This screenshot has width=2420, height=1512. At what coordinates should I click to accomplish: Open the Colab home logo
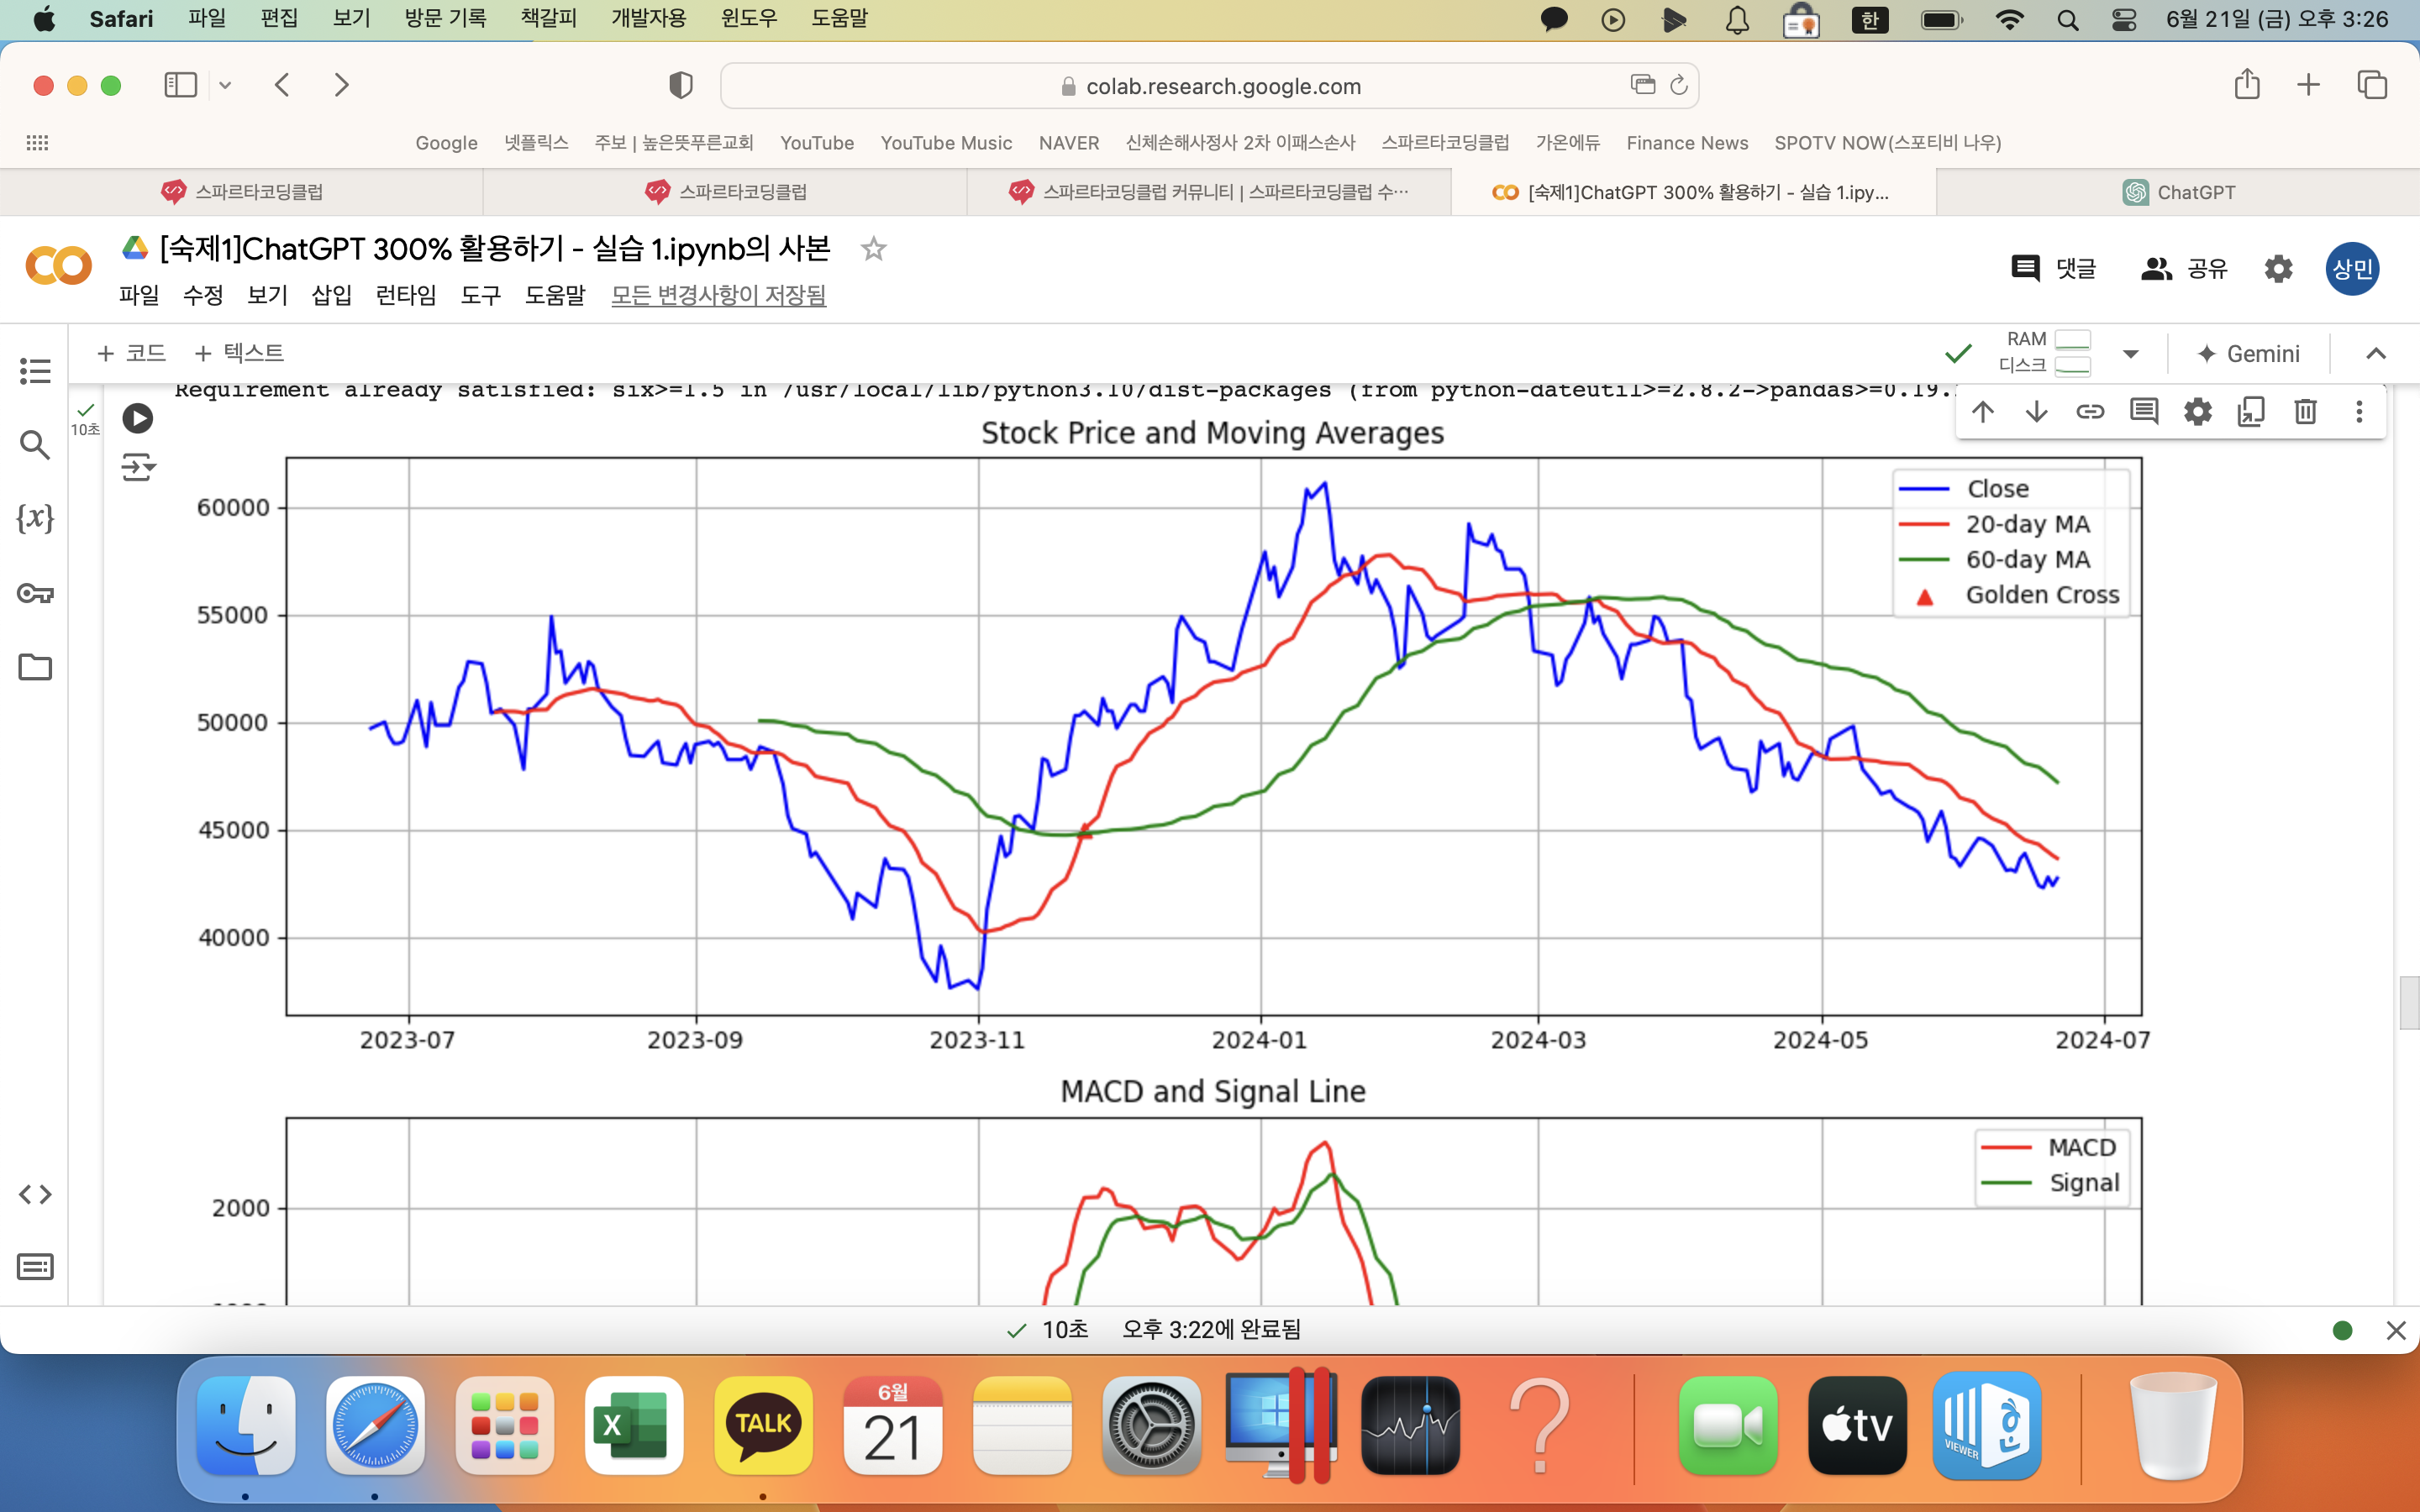point(58,266)
